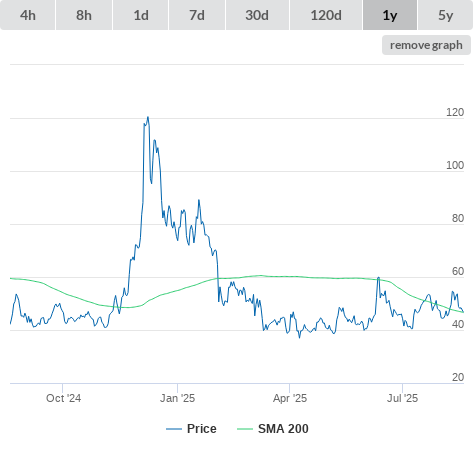Select the 7d range tab

[x=197, y=15]
